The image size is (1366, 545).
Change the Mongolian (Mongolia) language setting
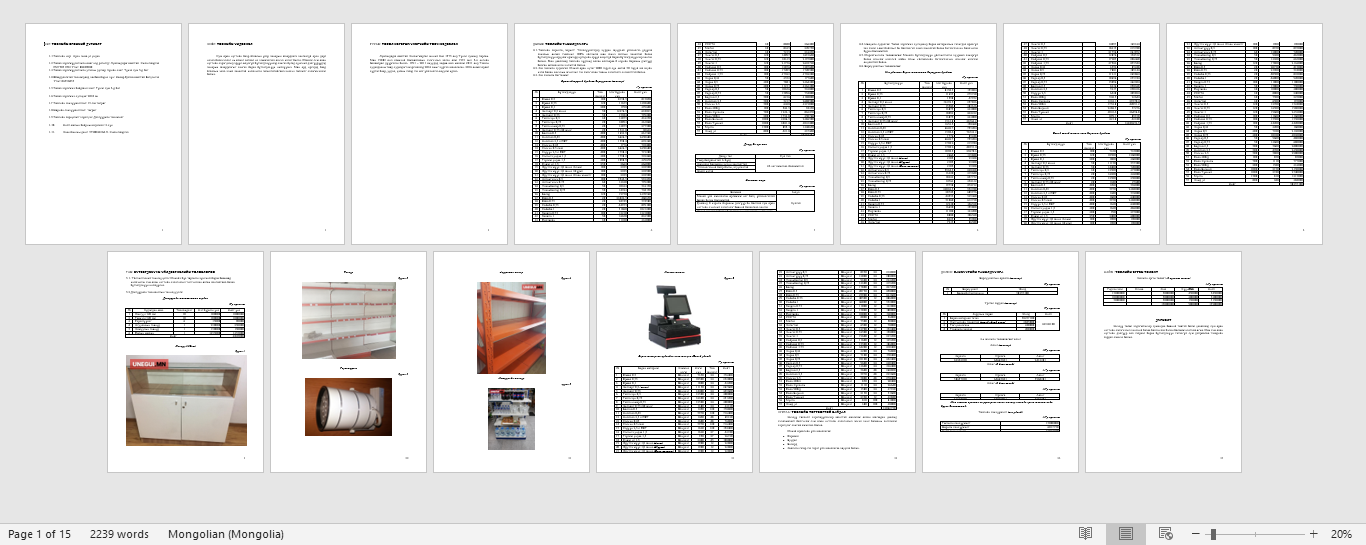coord(225,534)
